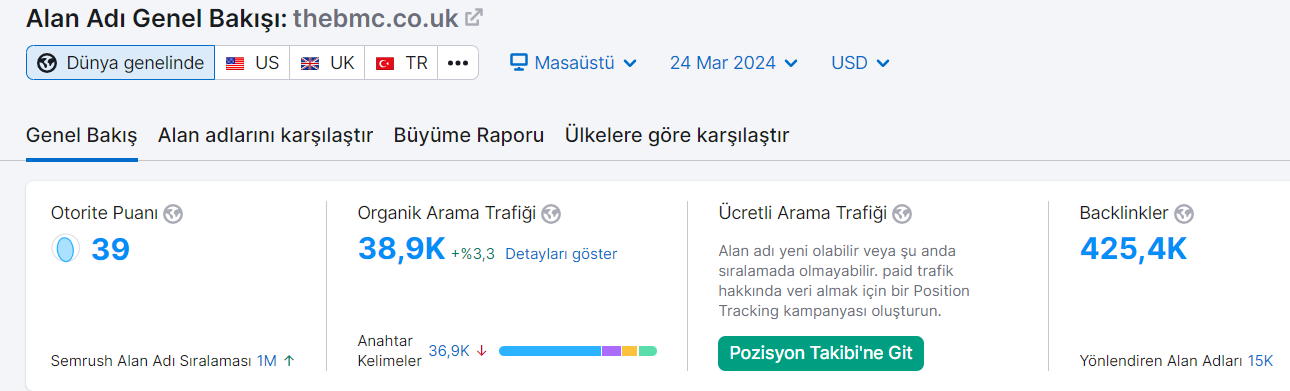Select the TR flag database
The image size is (1290, 391).
pyautogui.click(x=401, y=63)
